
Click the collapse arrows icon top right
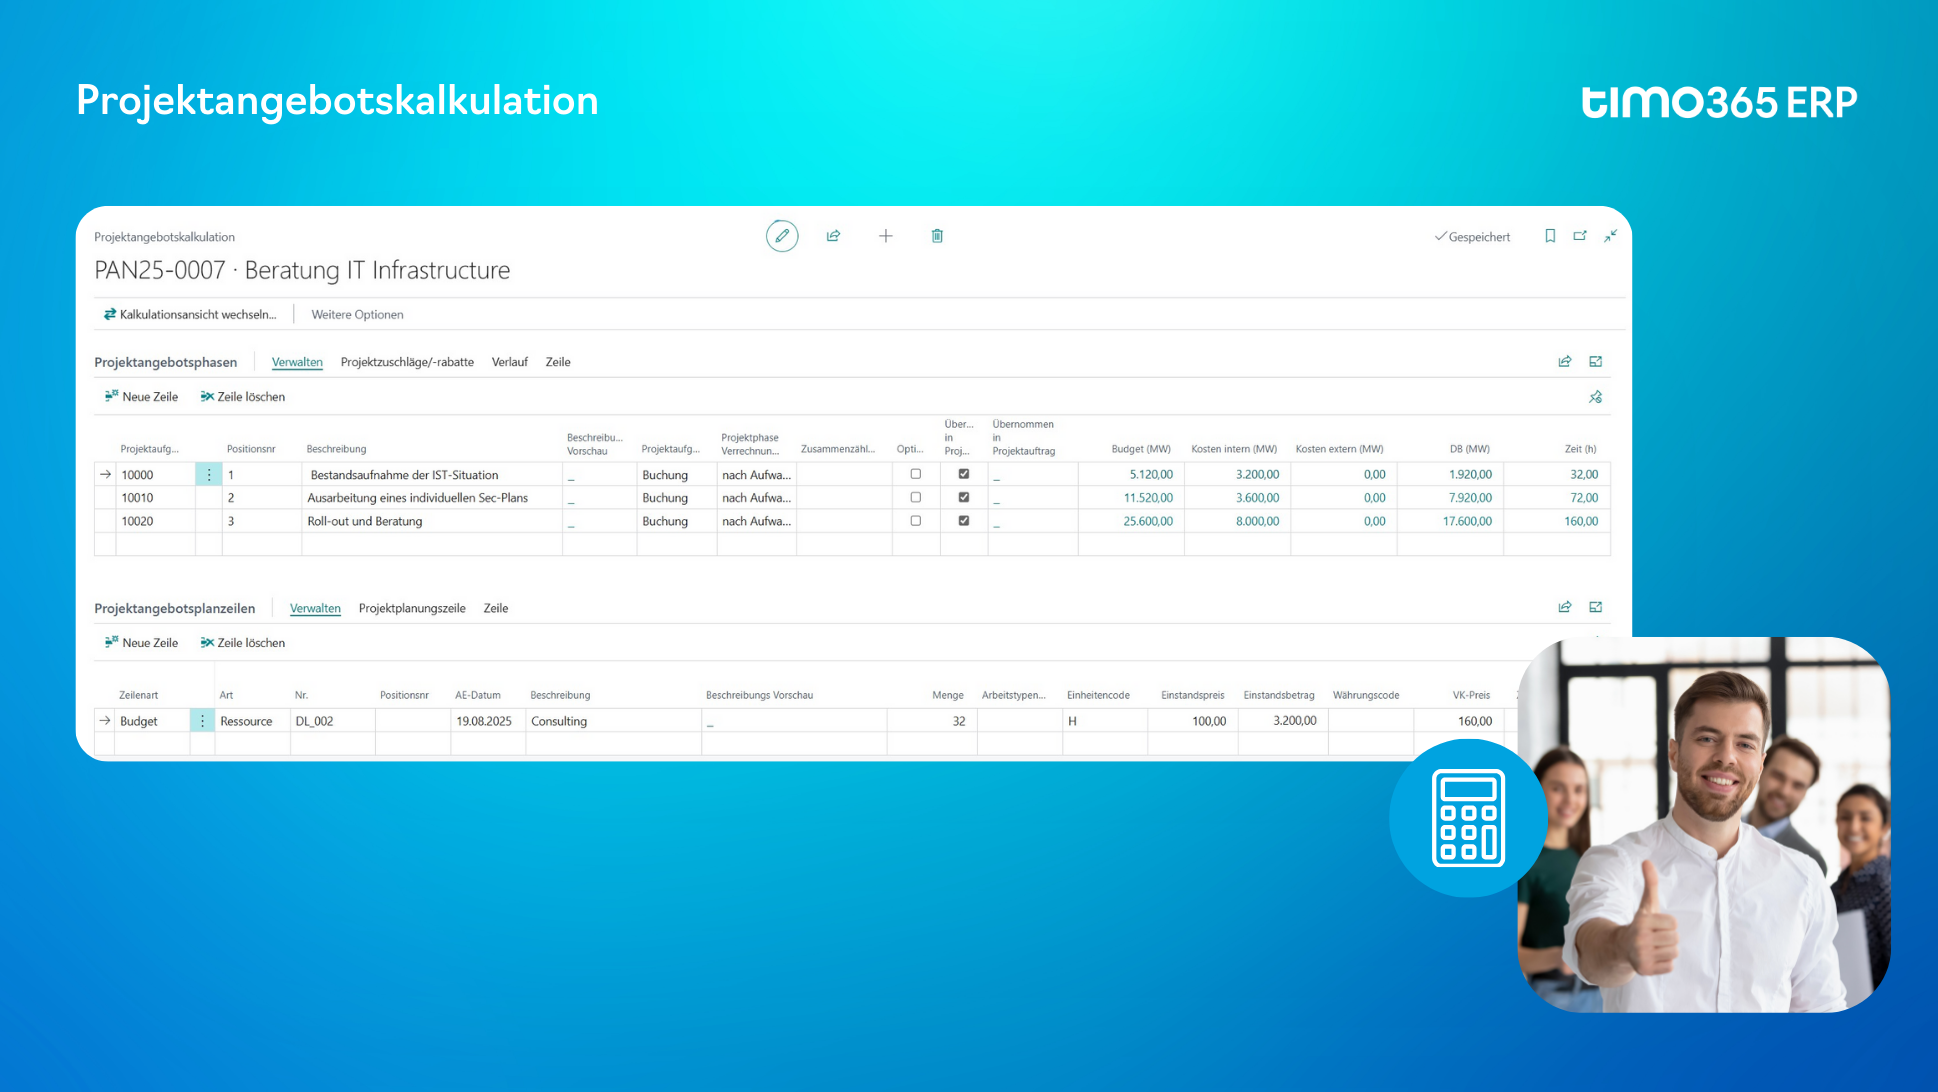[1610, 236]
